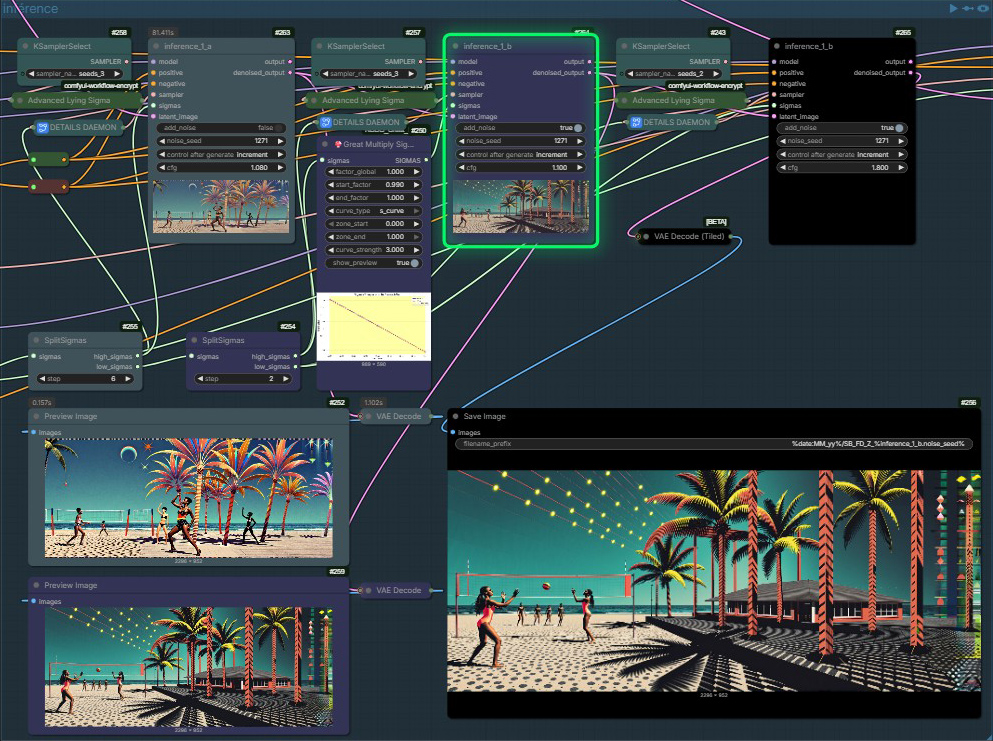Click the inference group title at top-left
The width and height of the screenshot is (993, 741).
pos(30,7)
